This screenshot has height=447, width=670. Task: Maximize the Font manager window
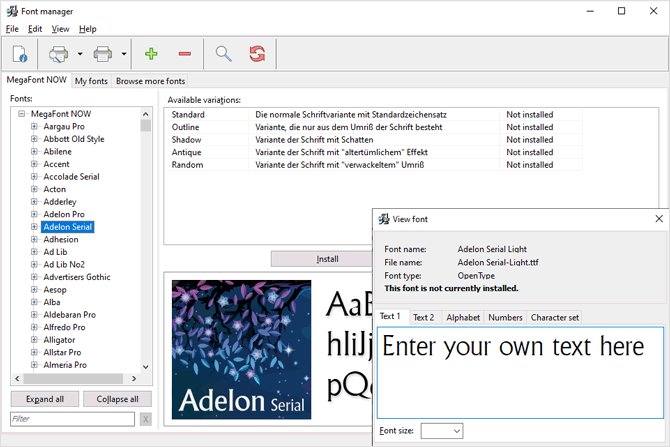622,11
